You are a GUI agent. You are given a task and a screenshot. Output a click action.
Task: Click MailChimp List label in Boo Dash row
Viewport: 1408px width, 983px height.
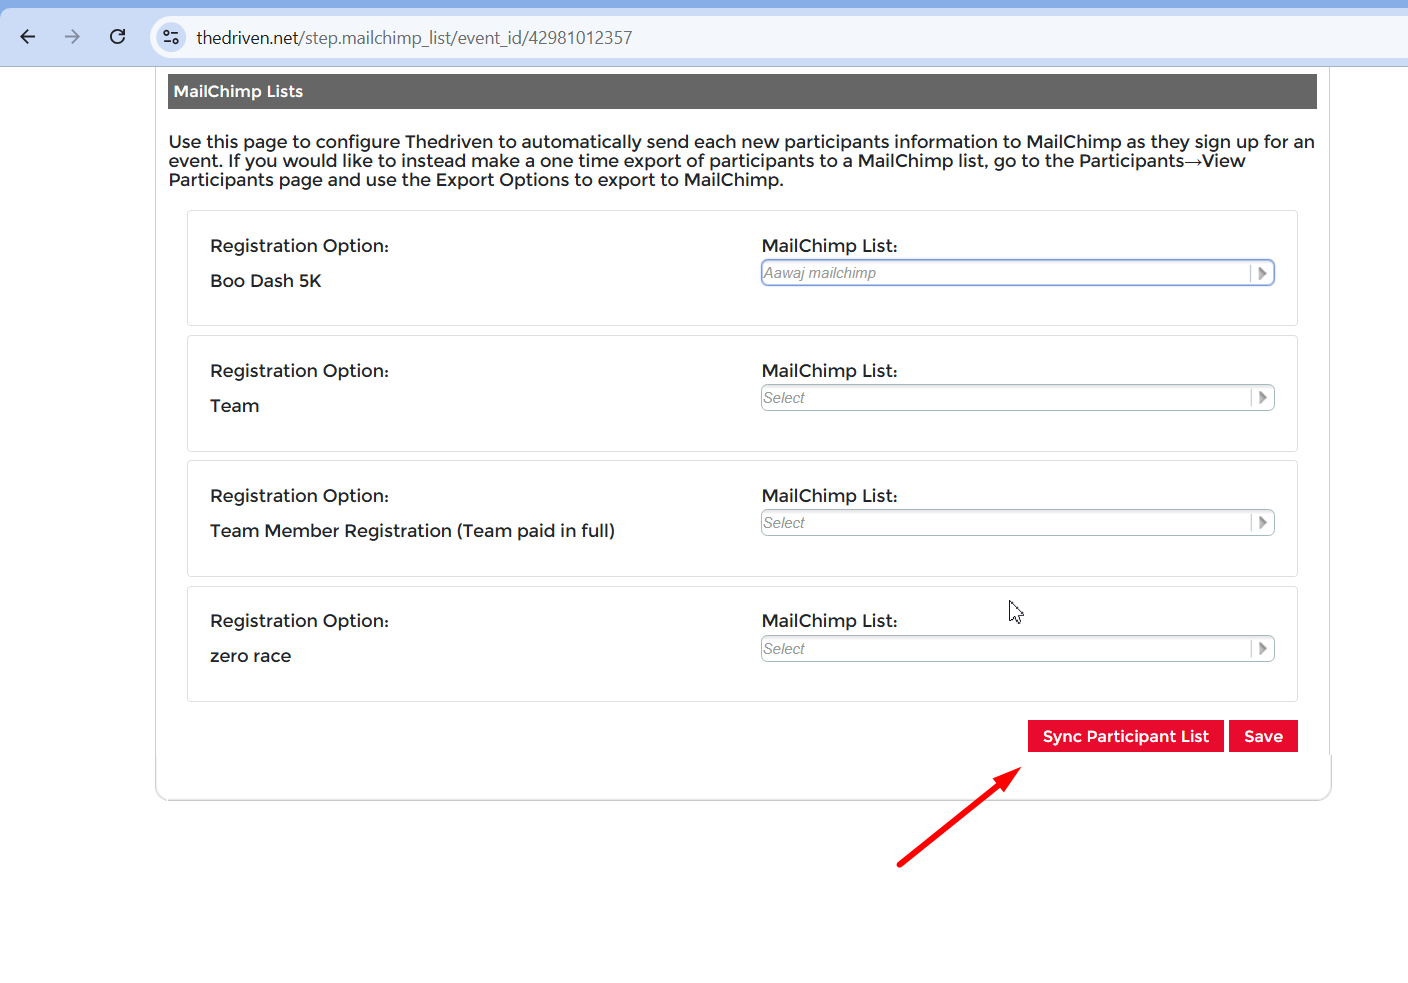(829, 246)
